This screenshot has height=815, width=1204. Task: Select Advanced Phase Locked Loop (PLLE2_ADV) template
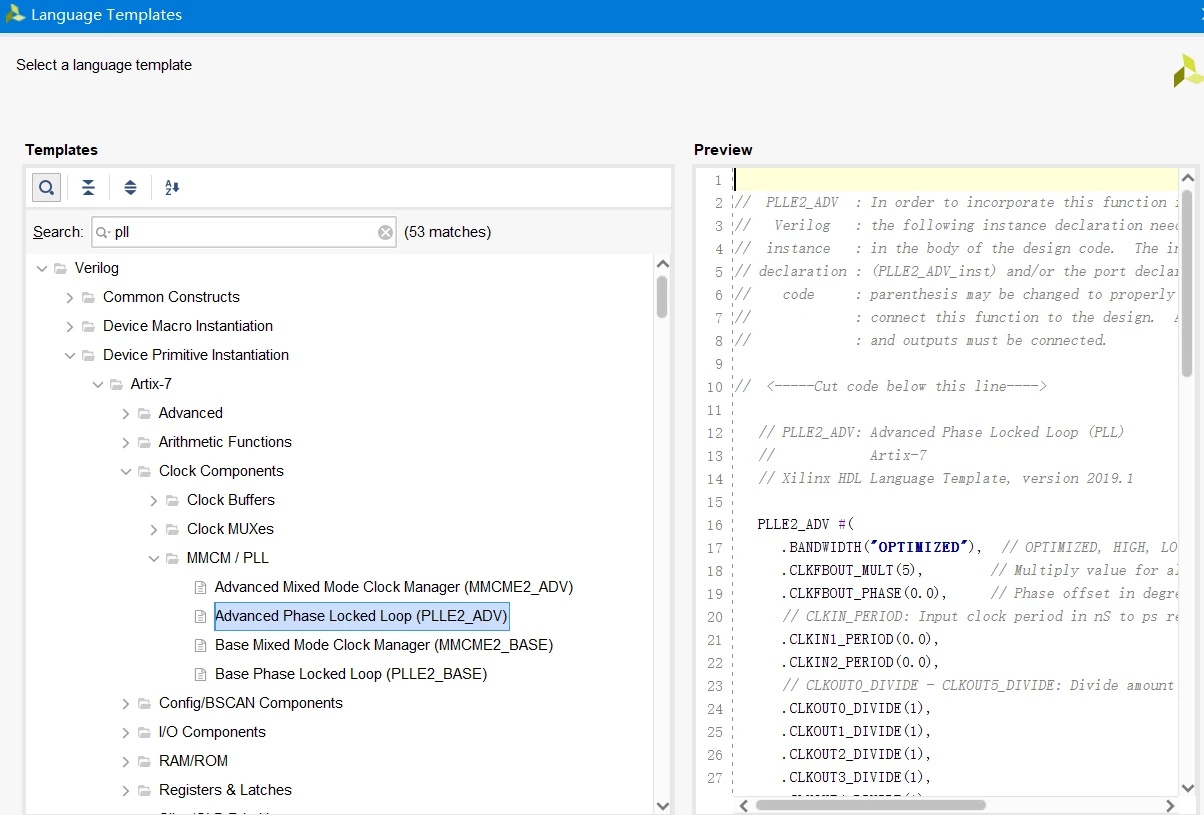[x=362, y=616]
